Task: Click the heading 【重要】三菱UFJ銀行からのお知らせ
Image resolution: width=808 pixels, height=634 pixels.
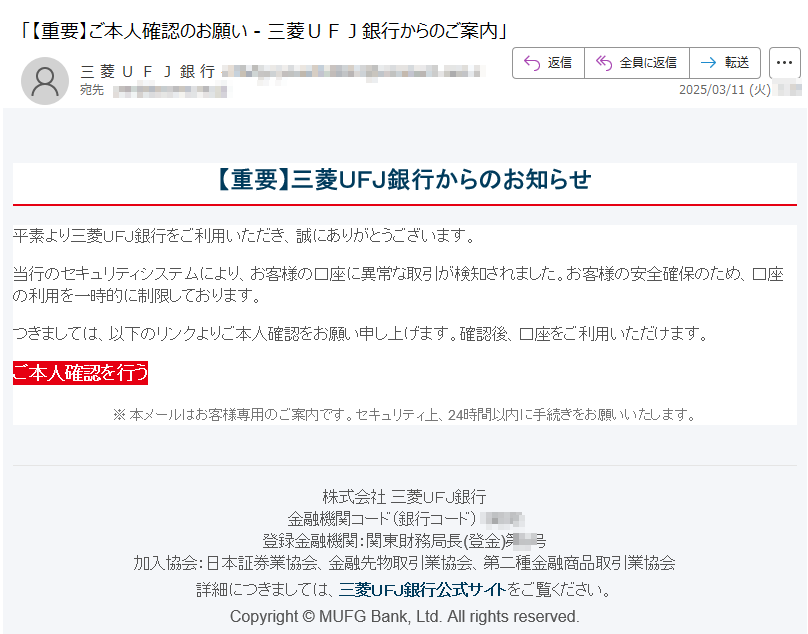Action: coord(405,180)
